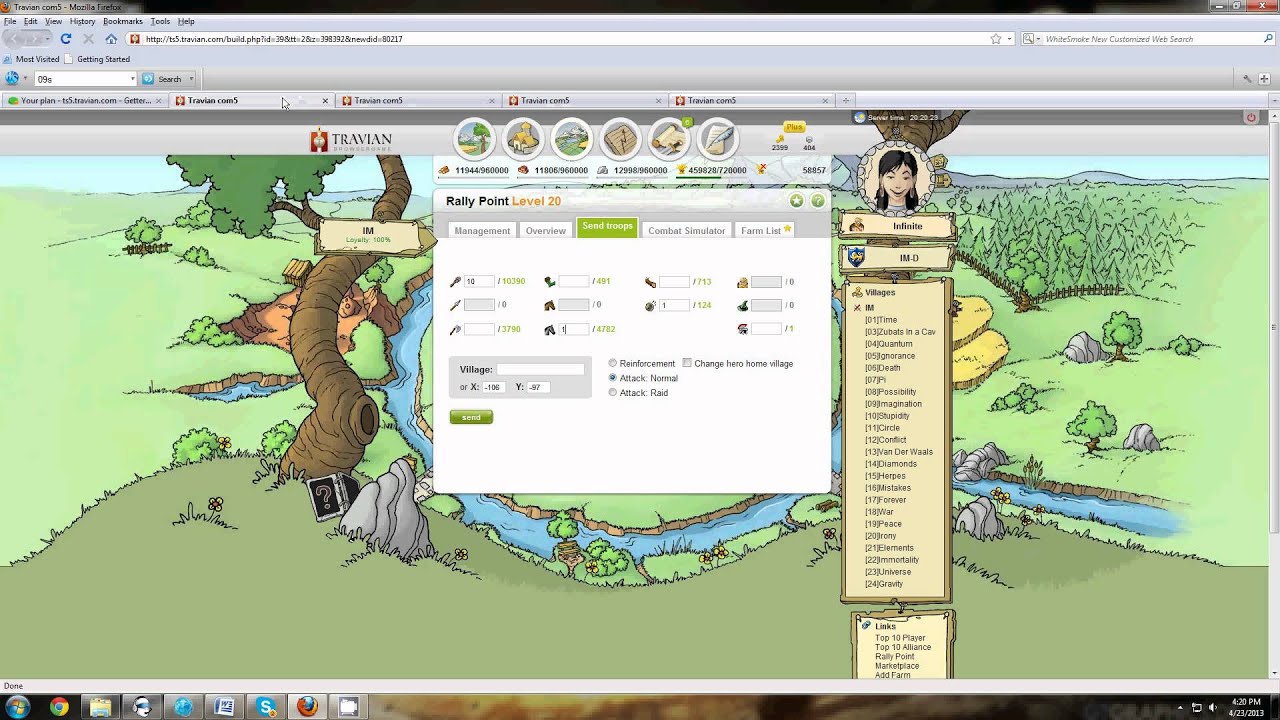Open a new browser tab
1280x720 pixels.
[846, 101]
